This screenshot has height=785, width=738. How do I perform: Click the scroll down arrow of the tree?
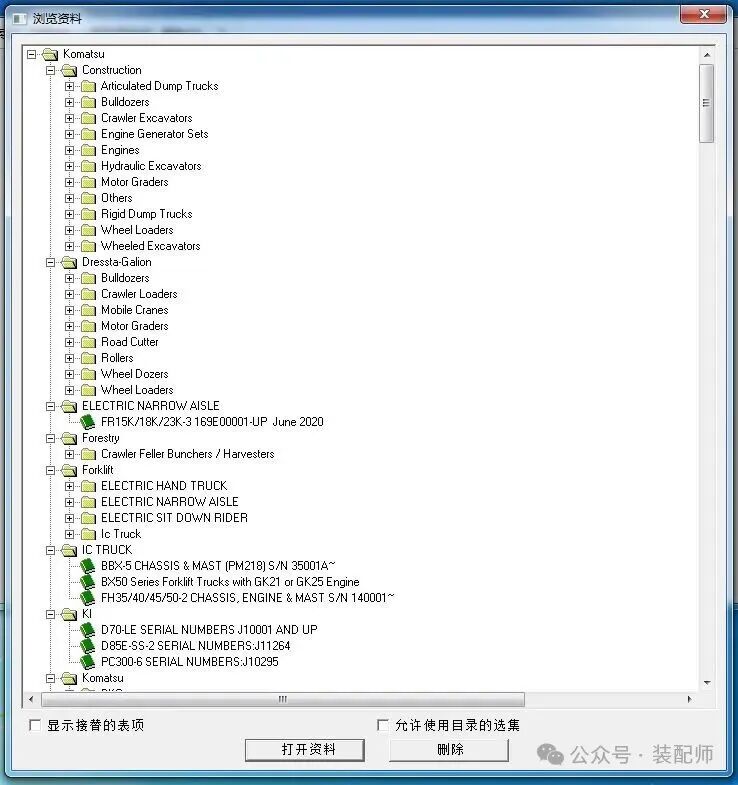click(x=706, y=682)
